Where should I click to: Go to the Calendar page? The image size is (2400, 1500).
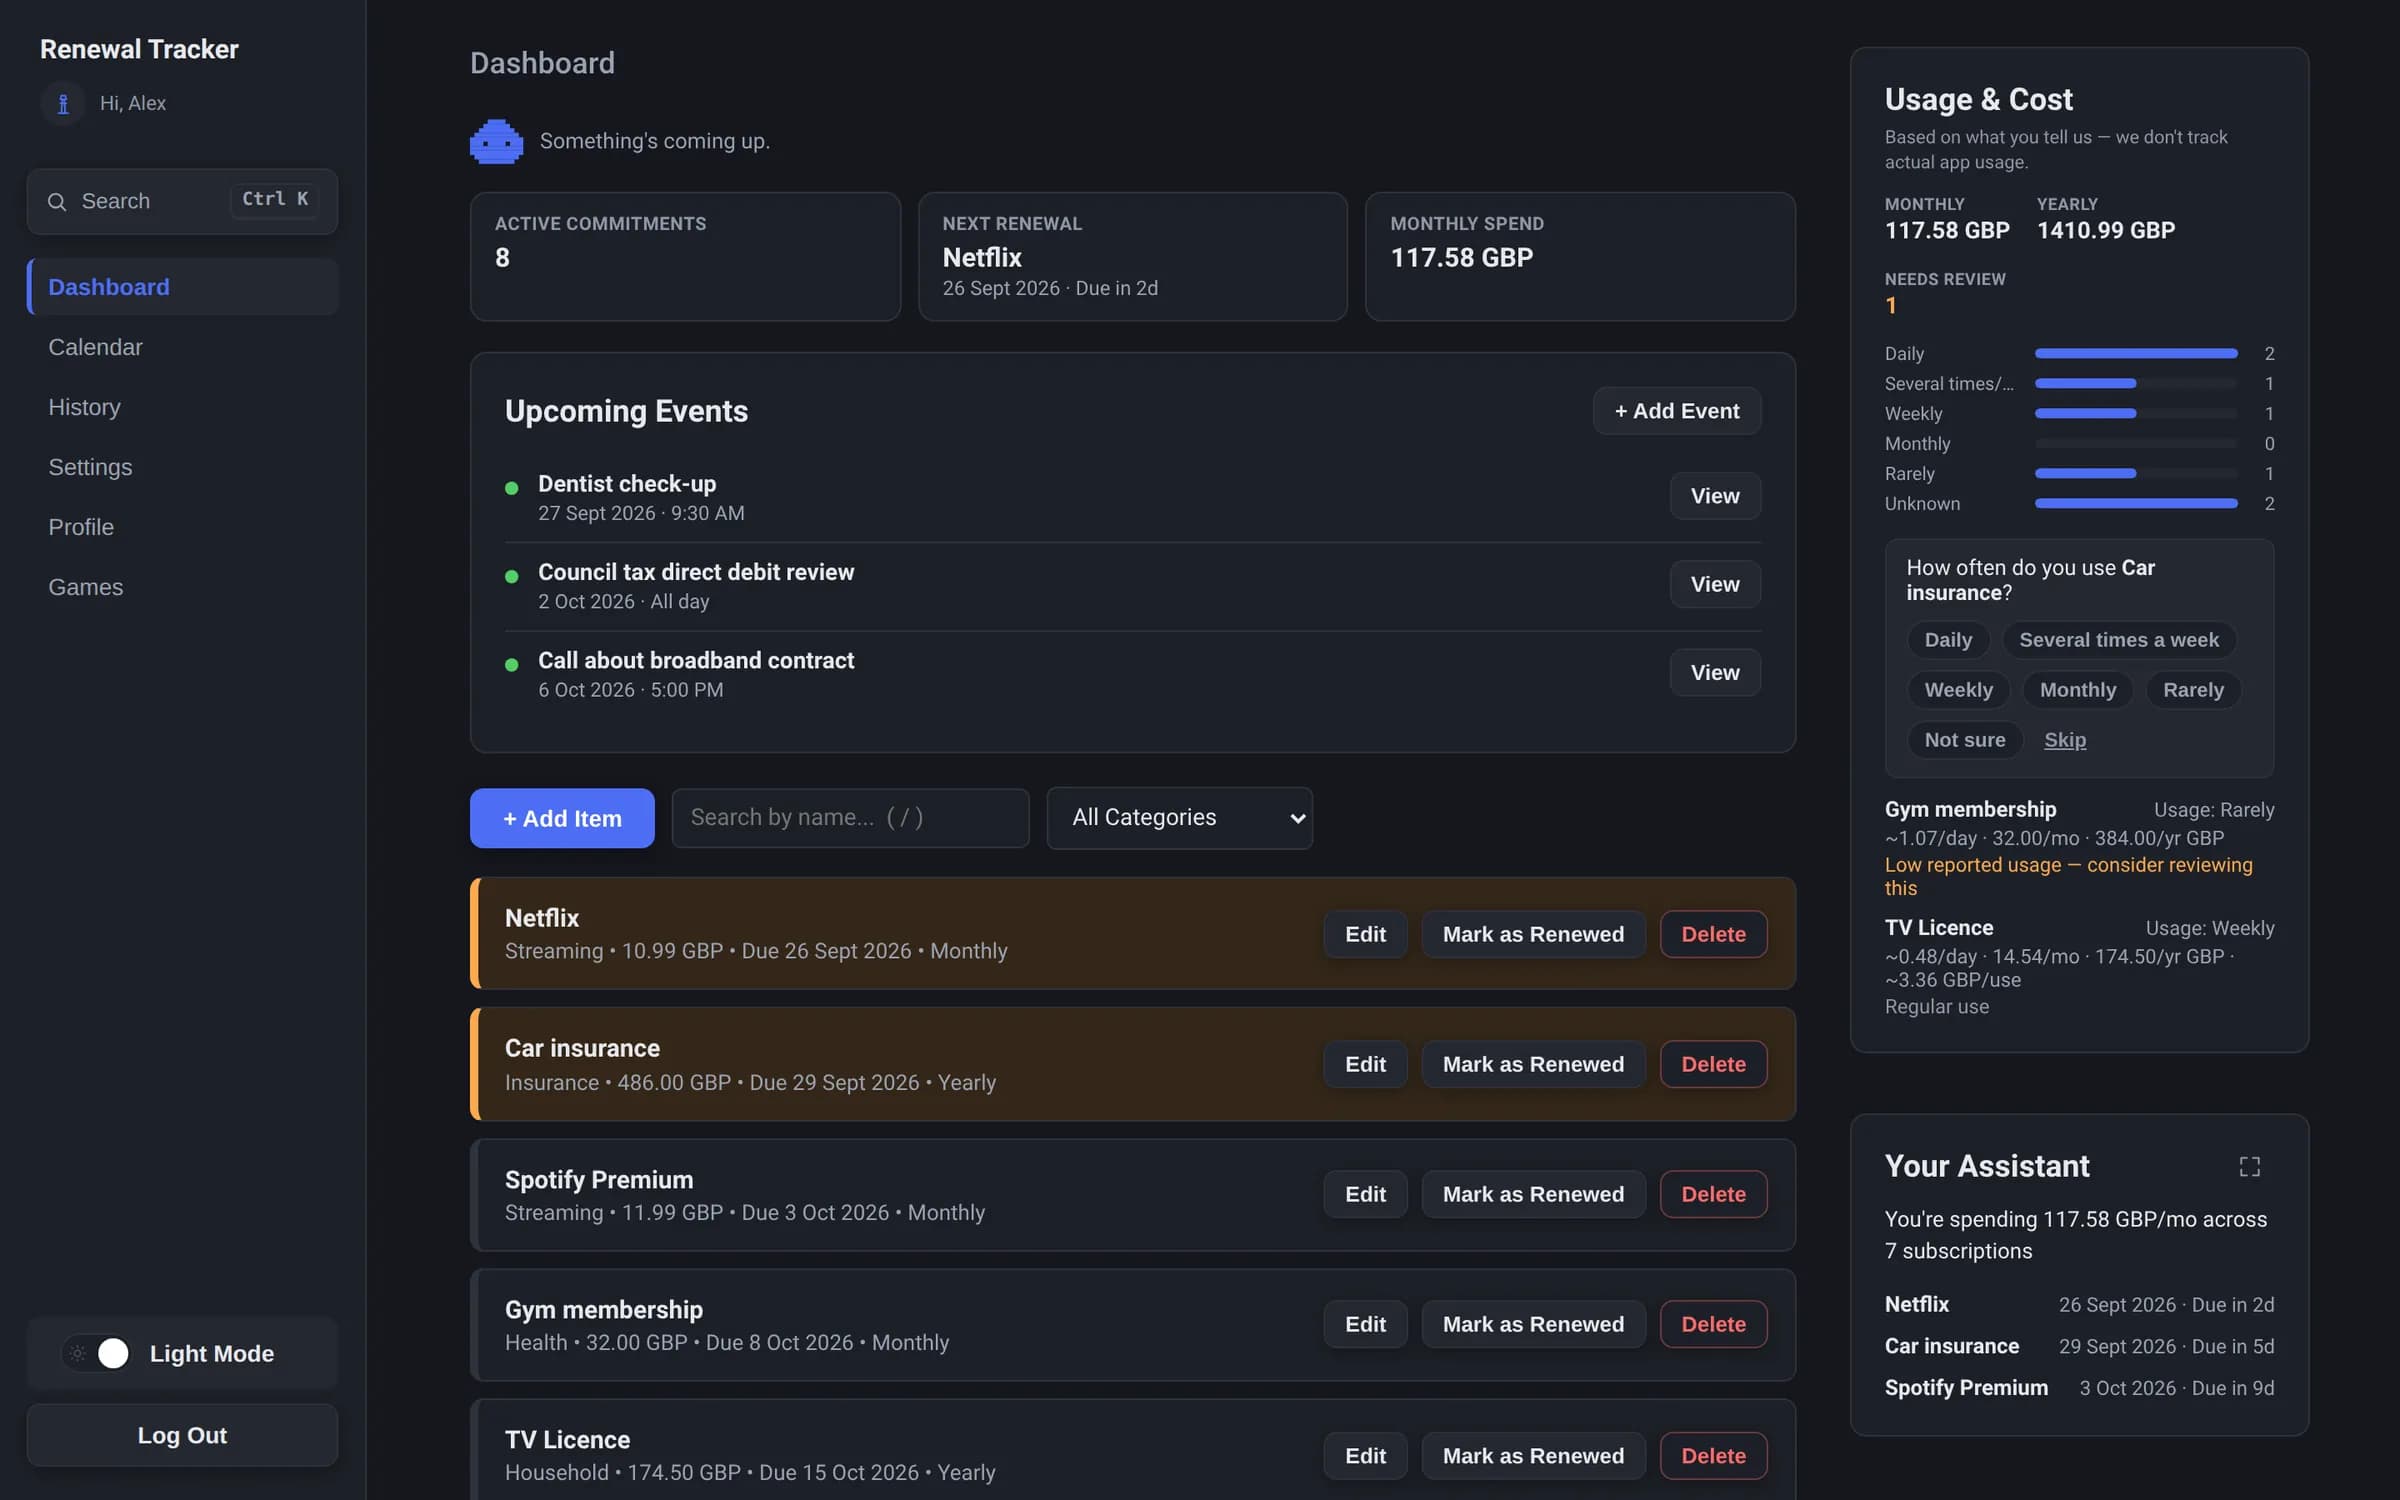pyautogui.click(x=183, y=347)
